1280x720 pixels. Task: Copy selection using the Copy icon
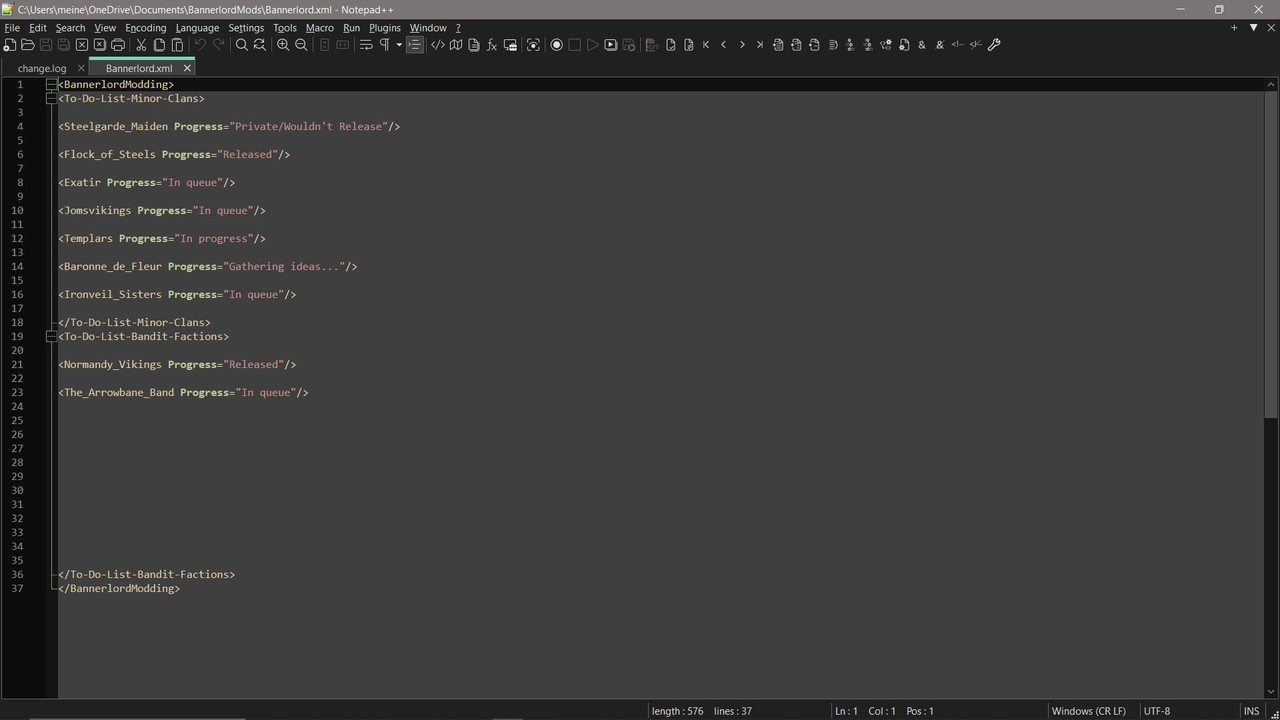point(159,45)
